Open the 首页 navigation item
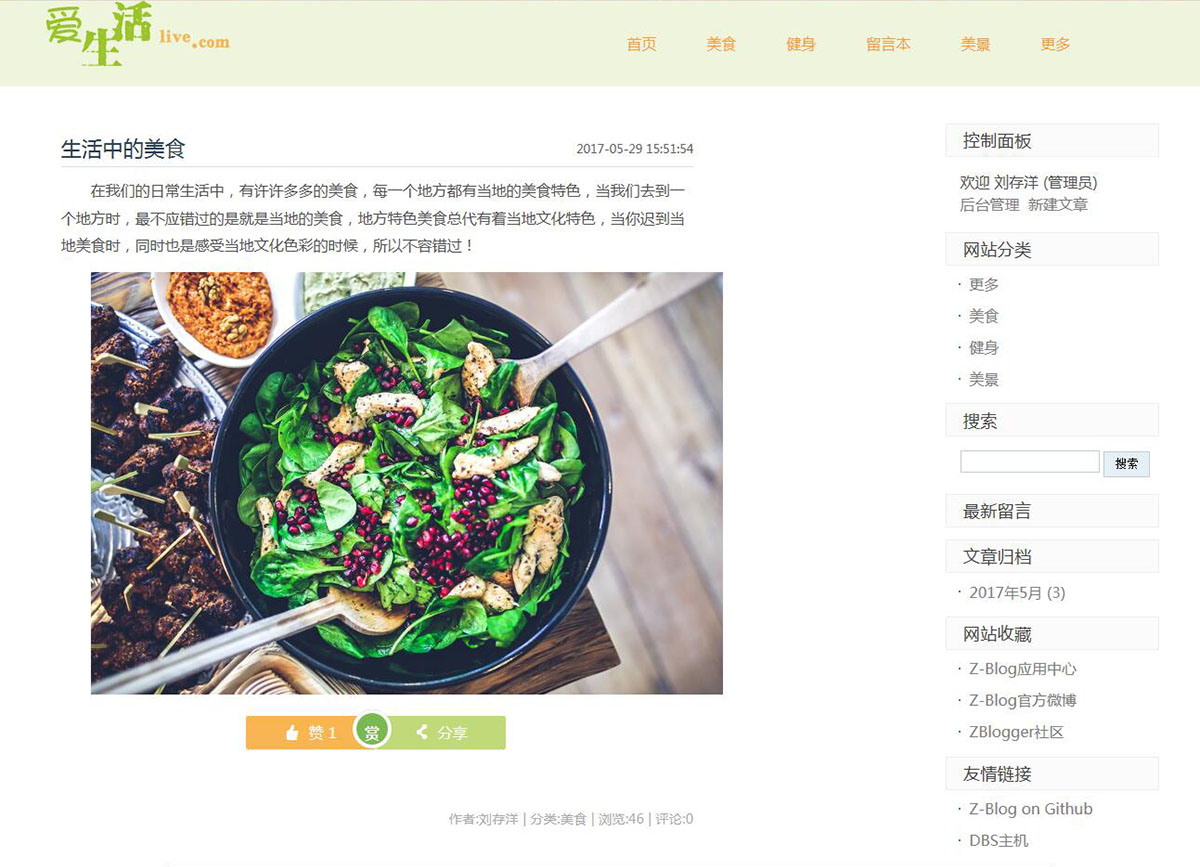Image resolution: width=1200 pixels, height=867 pixels. point(642,44)
